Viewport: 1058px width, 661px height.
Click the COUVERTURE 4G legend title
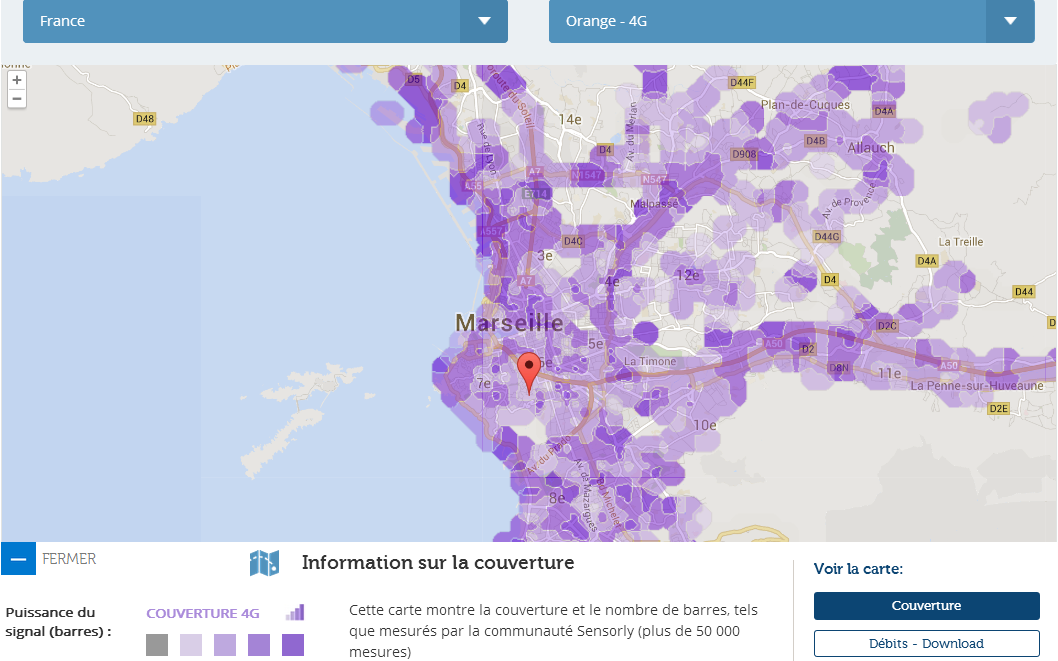click(203, 614)
